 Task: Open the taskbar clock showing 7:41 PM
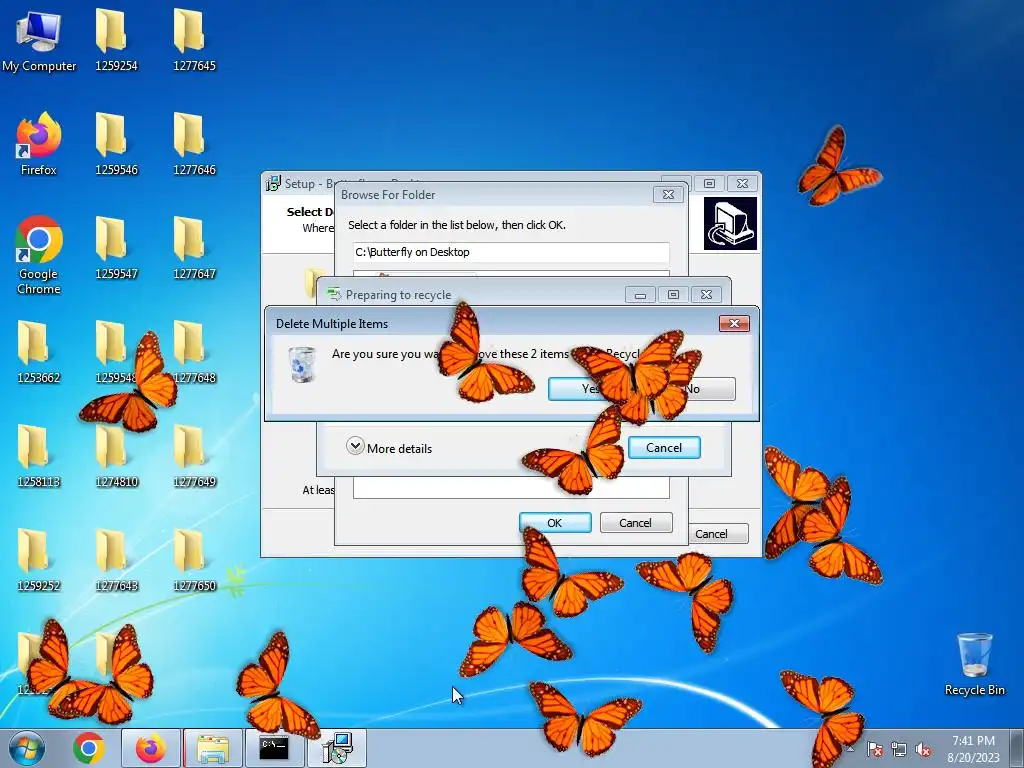coord(973,749)
